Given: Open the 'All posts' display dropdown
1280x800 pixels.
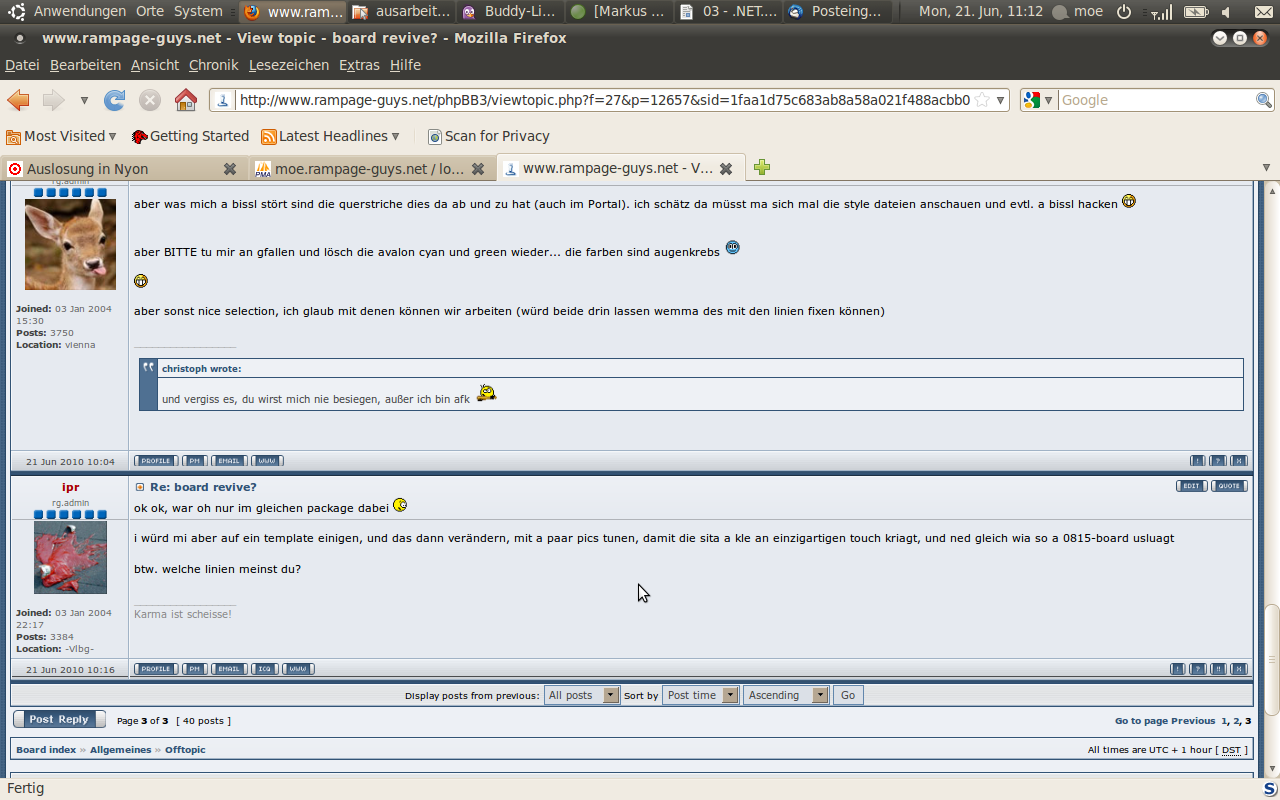Looking at the screenshot, I should pyautogui.click(x=582, y=695).
